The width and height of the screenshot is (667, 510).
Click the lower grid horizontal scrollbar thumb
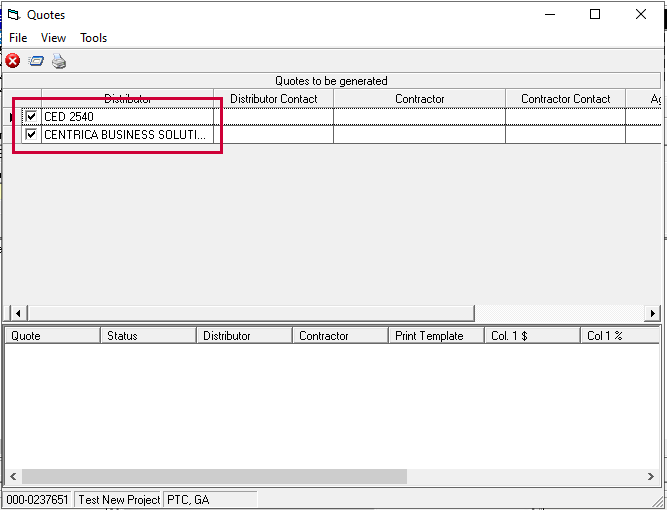click(x=214, y=477)
